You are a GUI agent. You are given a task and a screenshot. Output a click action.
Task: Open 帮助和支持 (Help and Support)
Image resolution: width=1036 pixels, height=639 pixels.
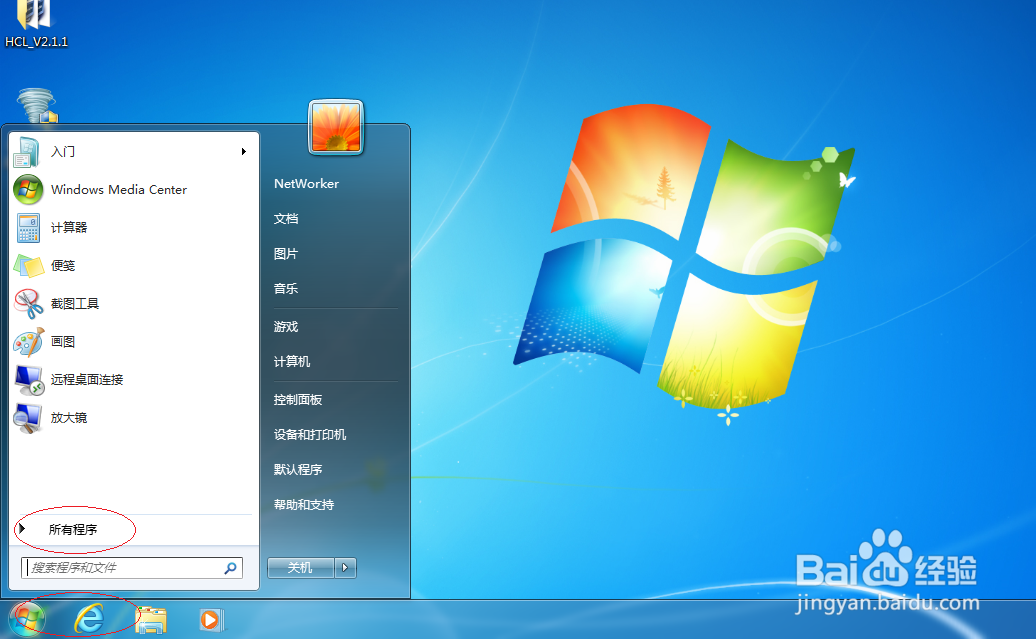point(304,505)
